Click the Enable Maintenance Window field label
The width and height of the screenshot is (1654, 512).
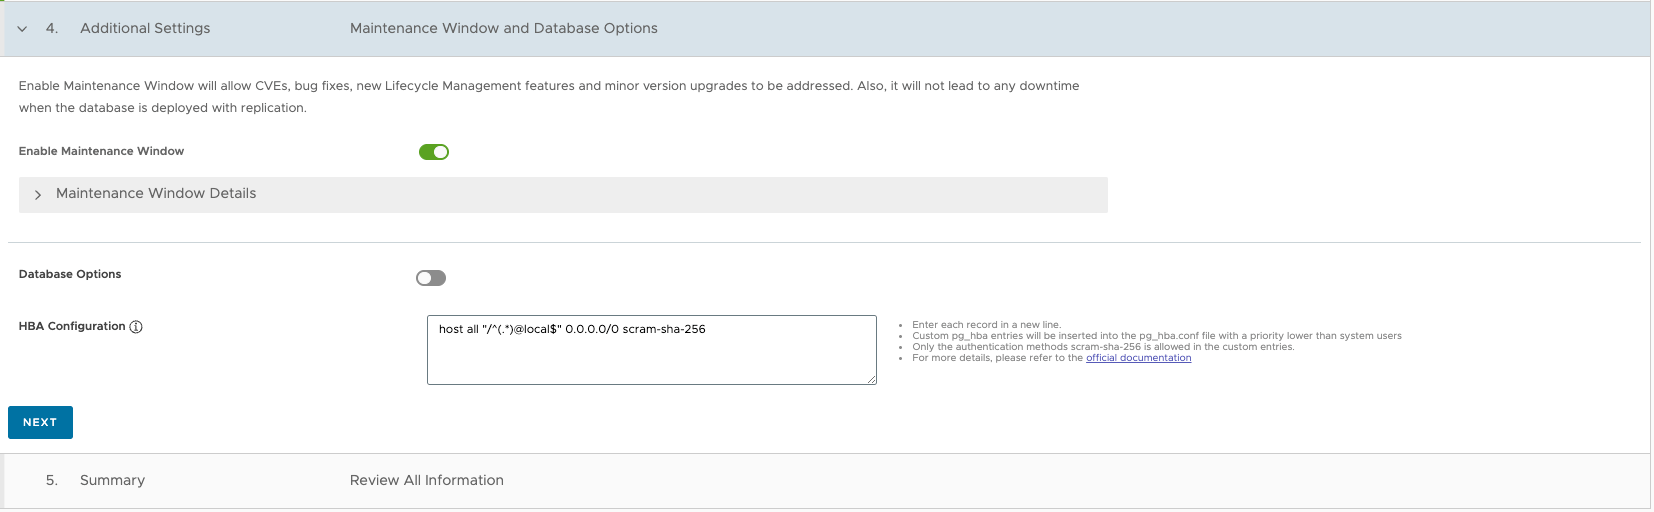pyautogui.click(x=101, y=151)
